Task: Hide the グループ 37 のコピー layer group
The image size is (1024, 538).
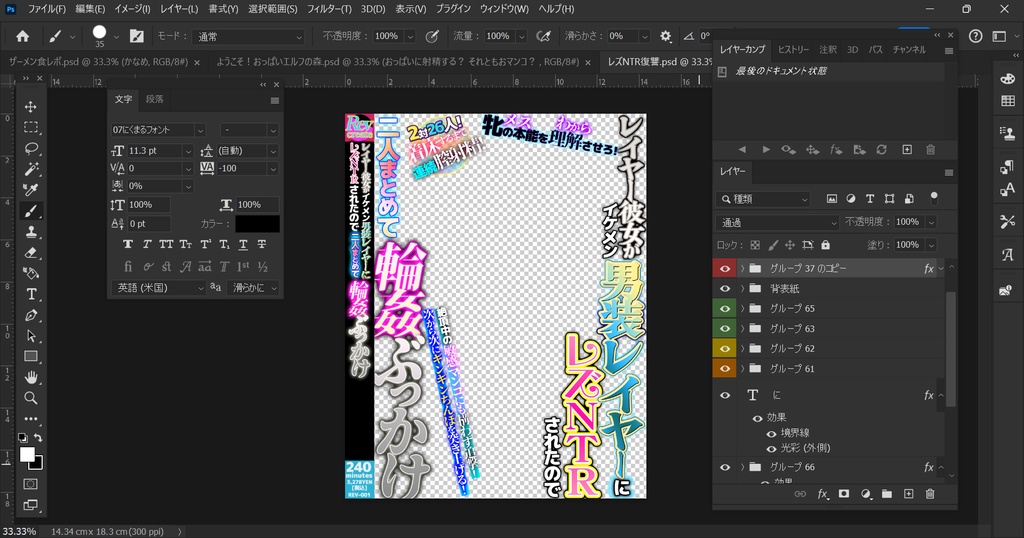Action: [725, 268]
